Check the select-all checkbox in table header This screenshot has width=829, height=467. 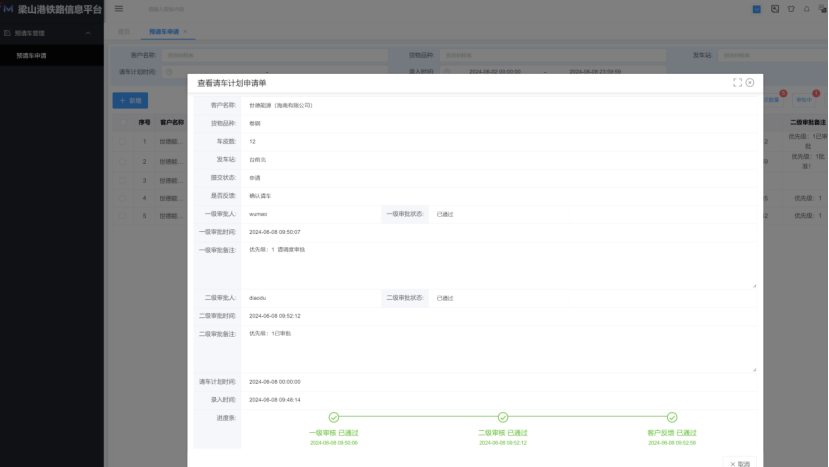124,122
